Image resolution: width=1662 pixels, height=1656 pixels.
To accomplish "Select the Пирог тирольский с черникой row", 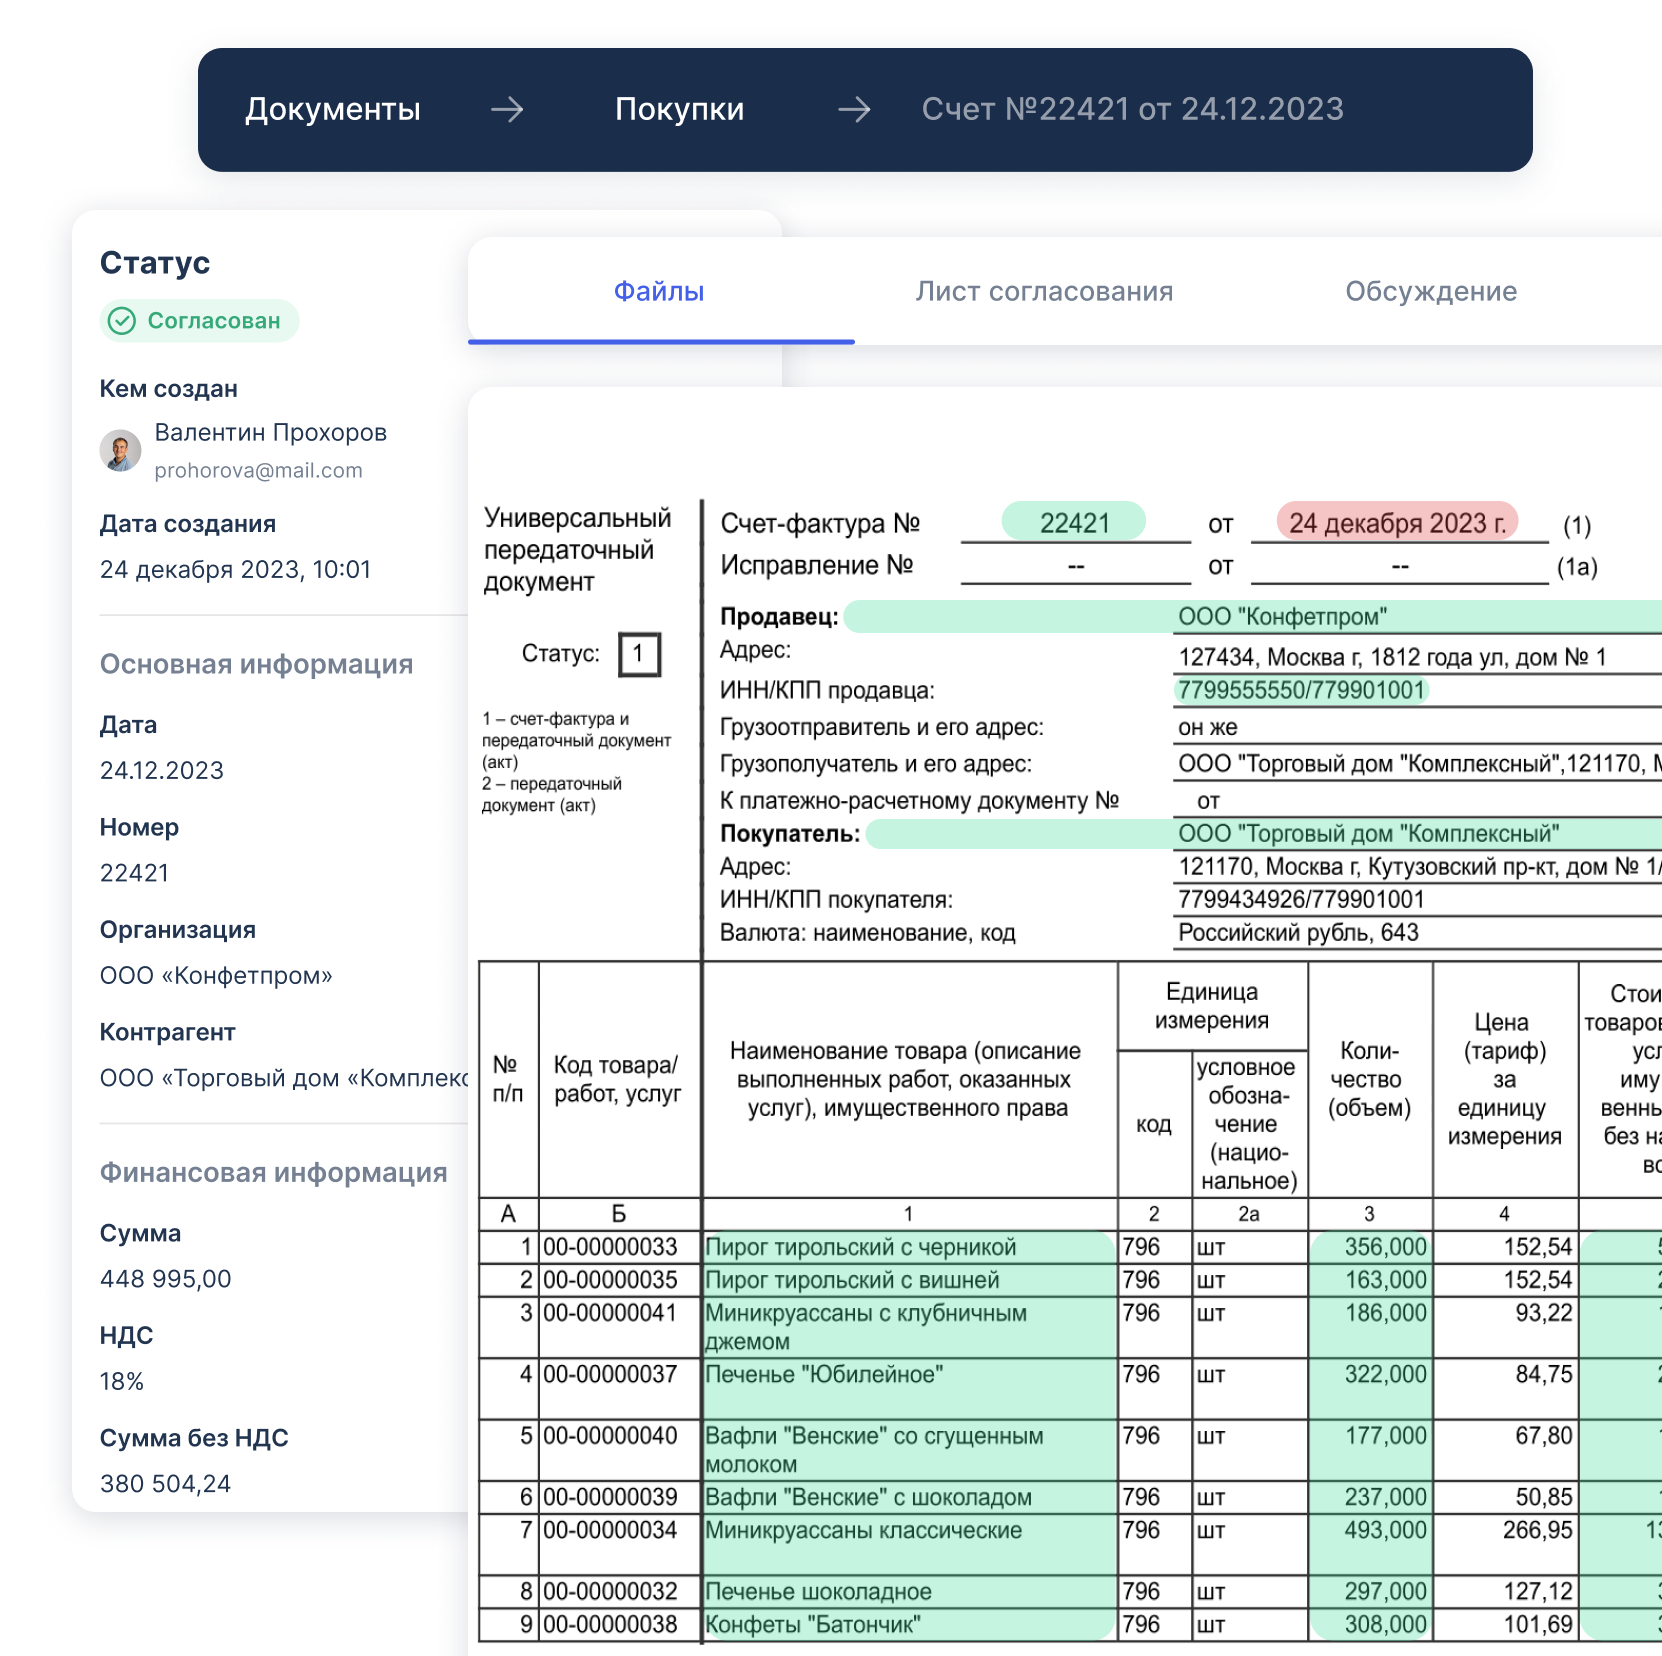I will [x=860, y=1247].
